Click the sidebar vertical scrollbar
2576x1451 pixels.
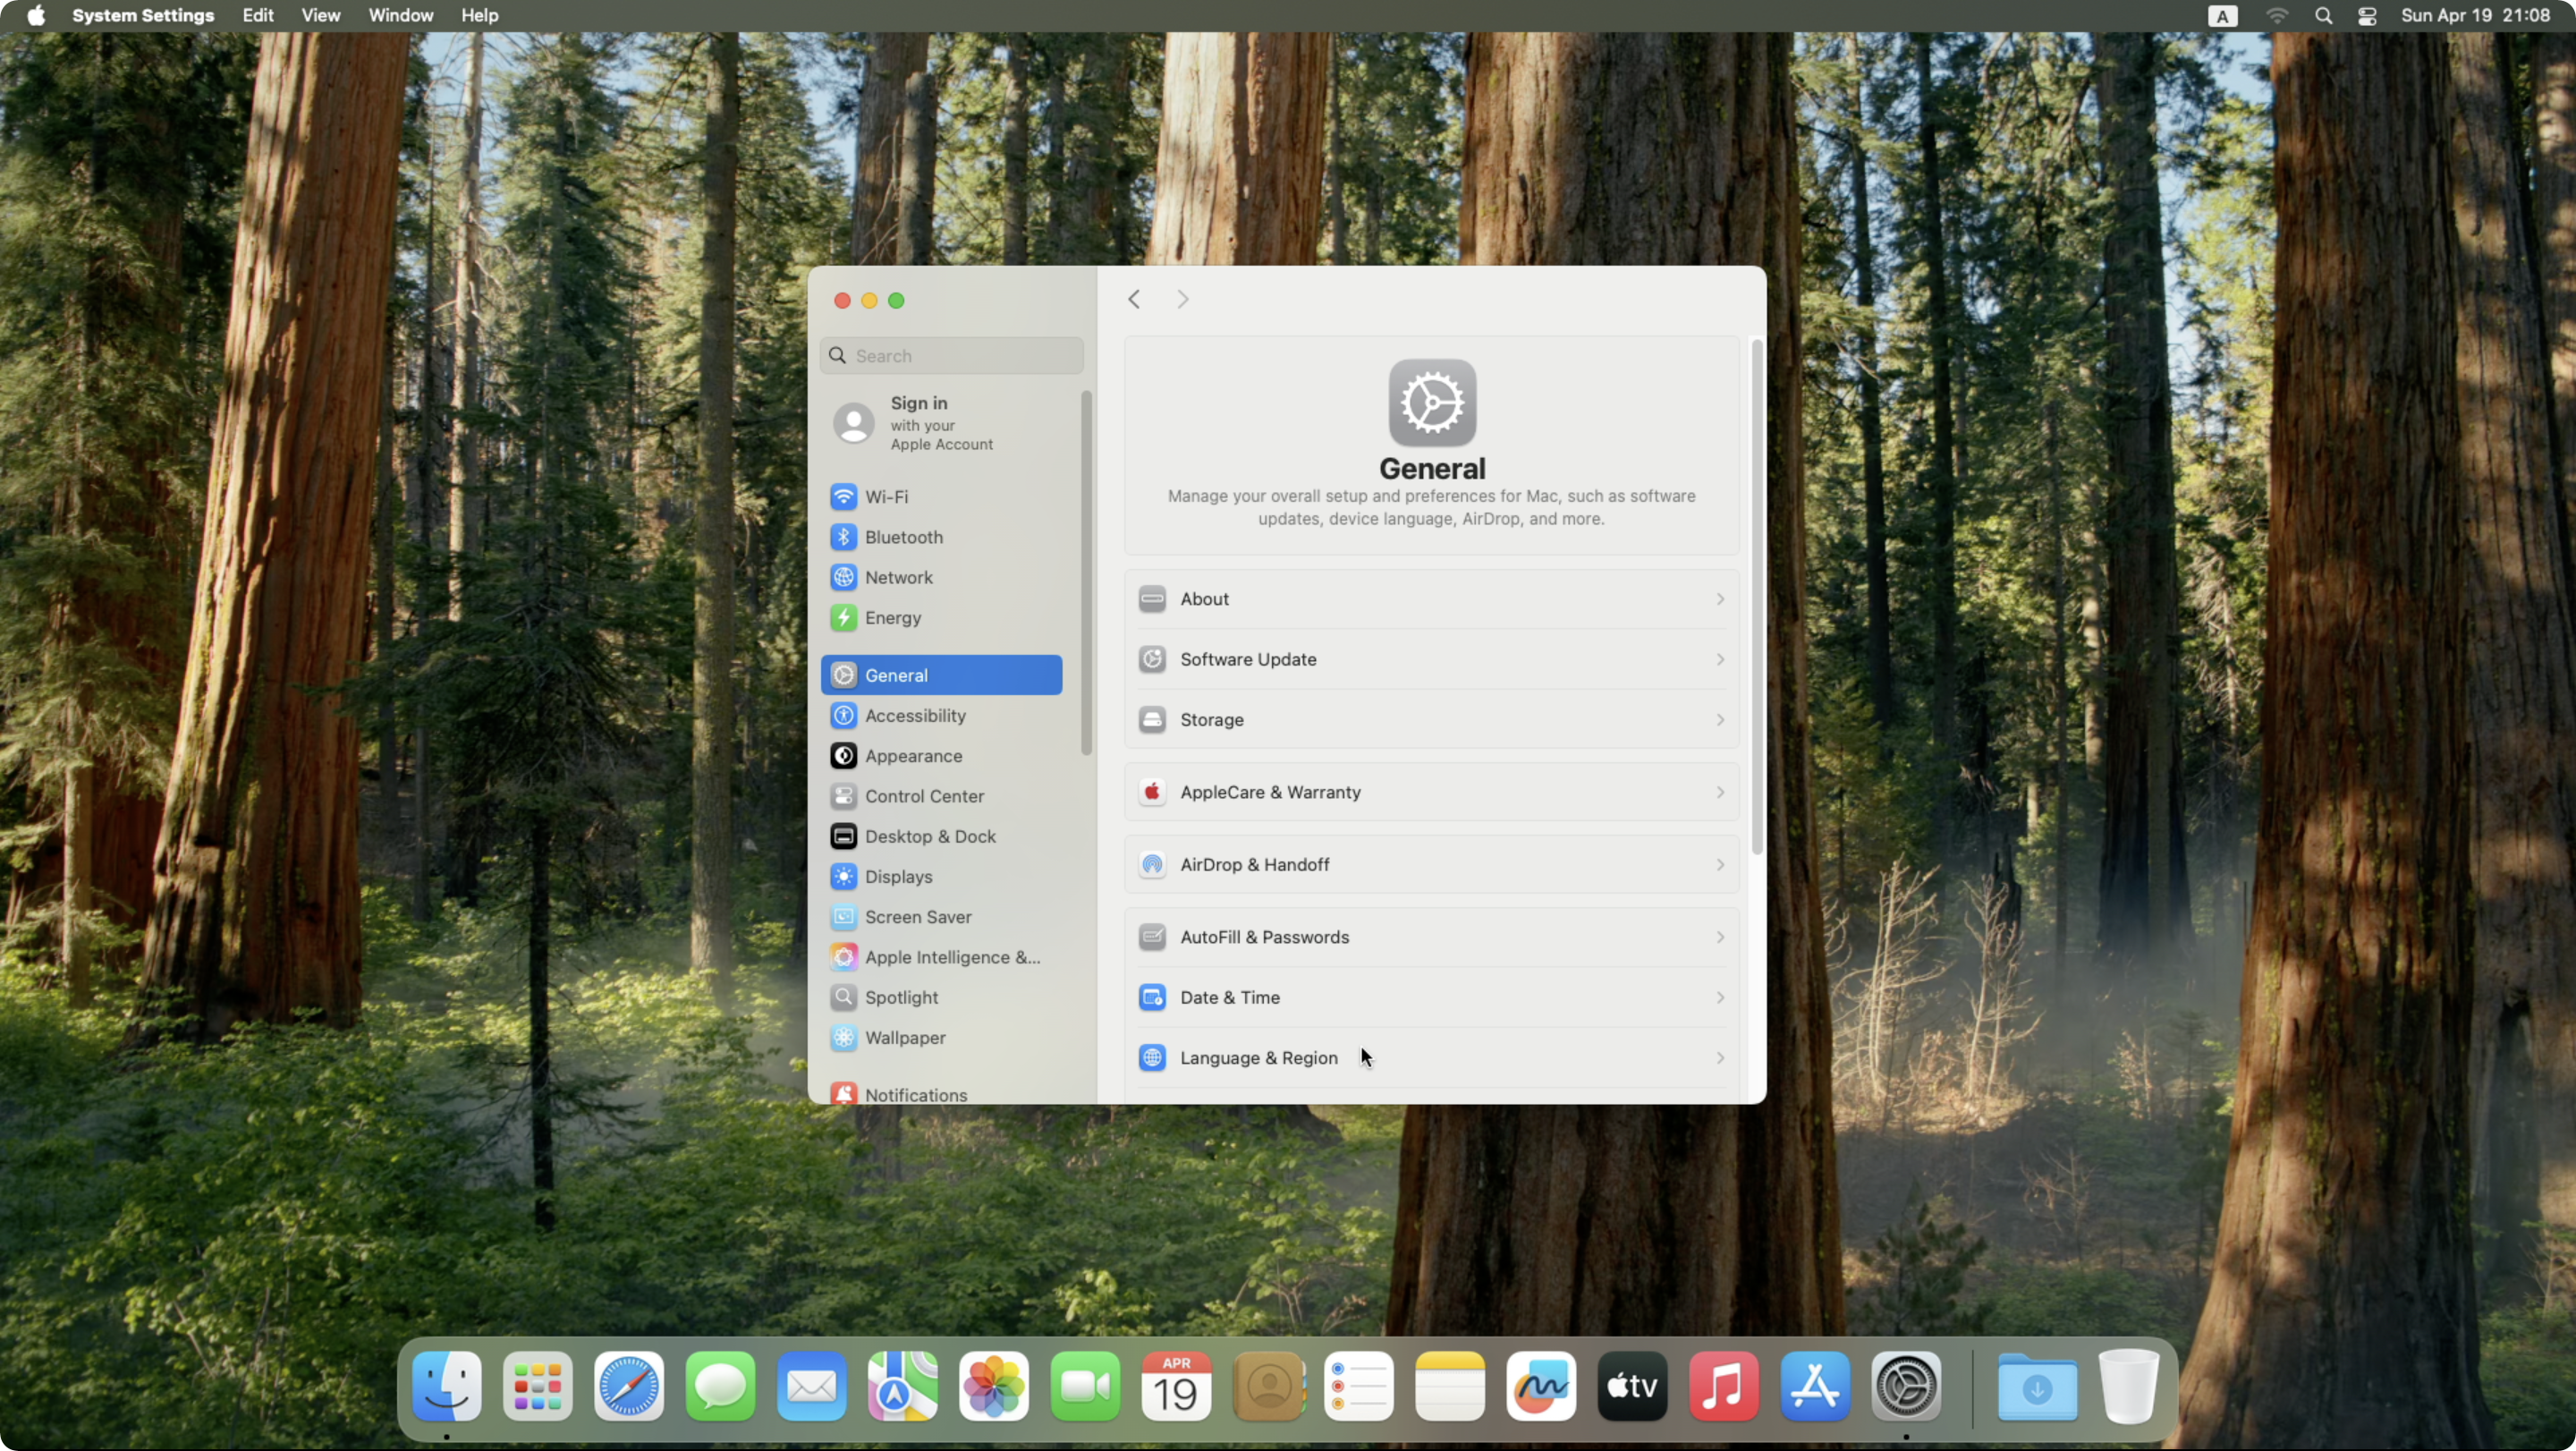point(1086,573)
